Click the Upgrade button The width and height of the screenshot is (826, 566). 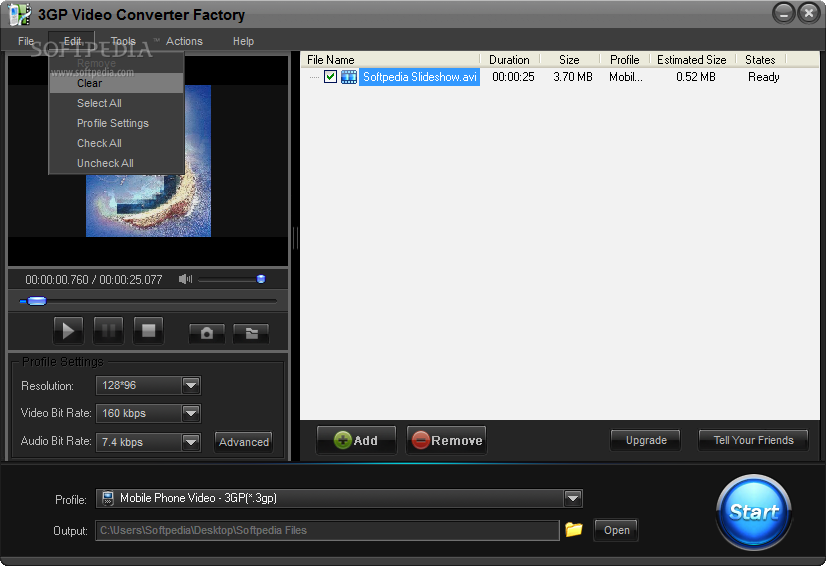(x=646, y=440)
